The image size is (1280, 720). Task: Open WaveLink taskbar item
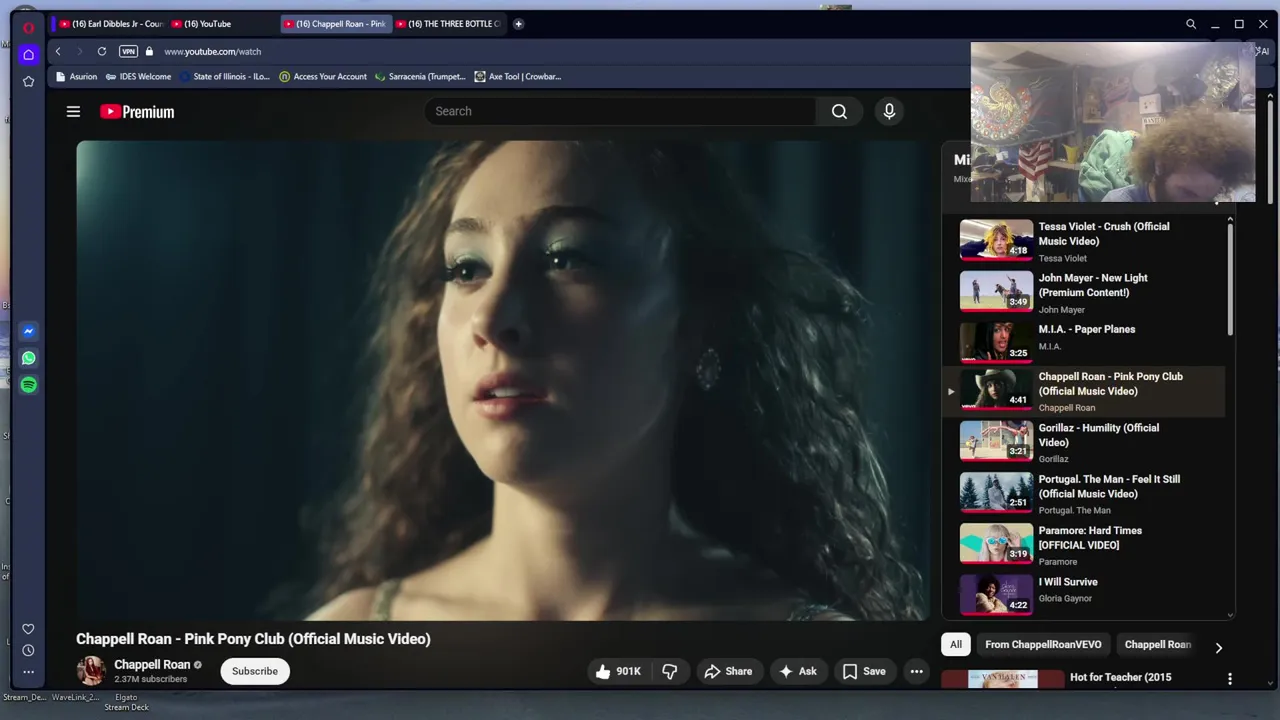pyautogui.click(x=75, y=697)
